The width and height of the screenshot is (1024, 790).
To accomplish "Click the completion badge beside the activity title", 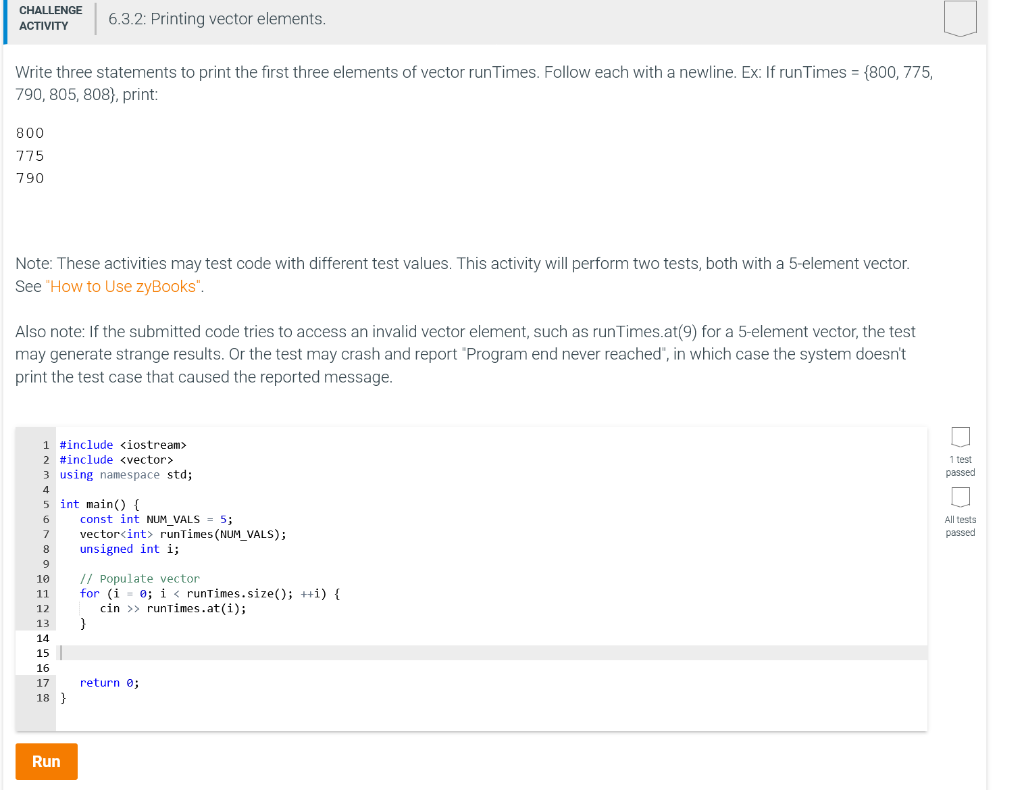I will [960, 19].
